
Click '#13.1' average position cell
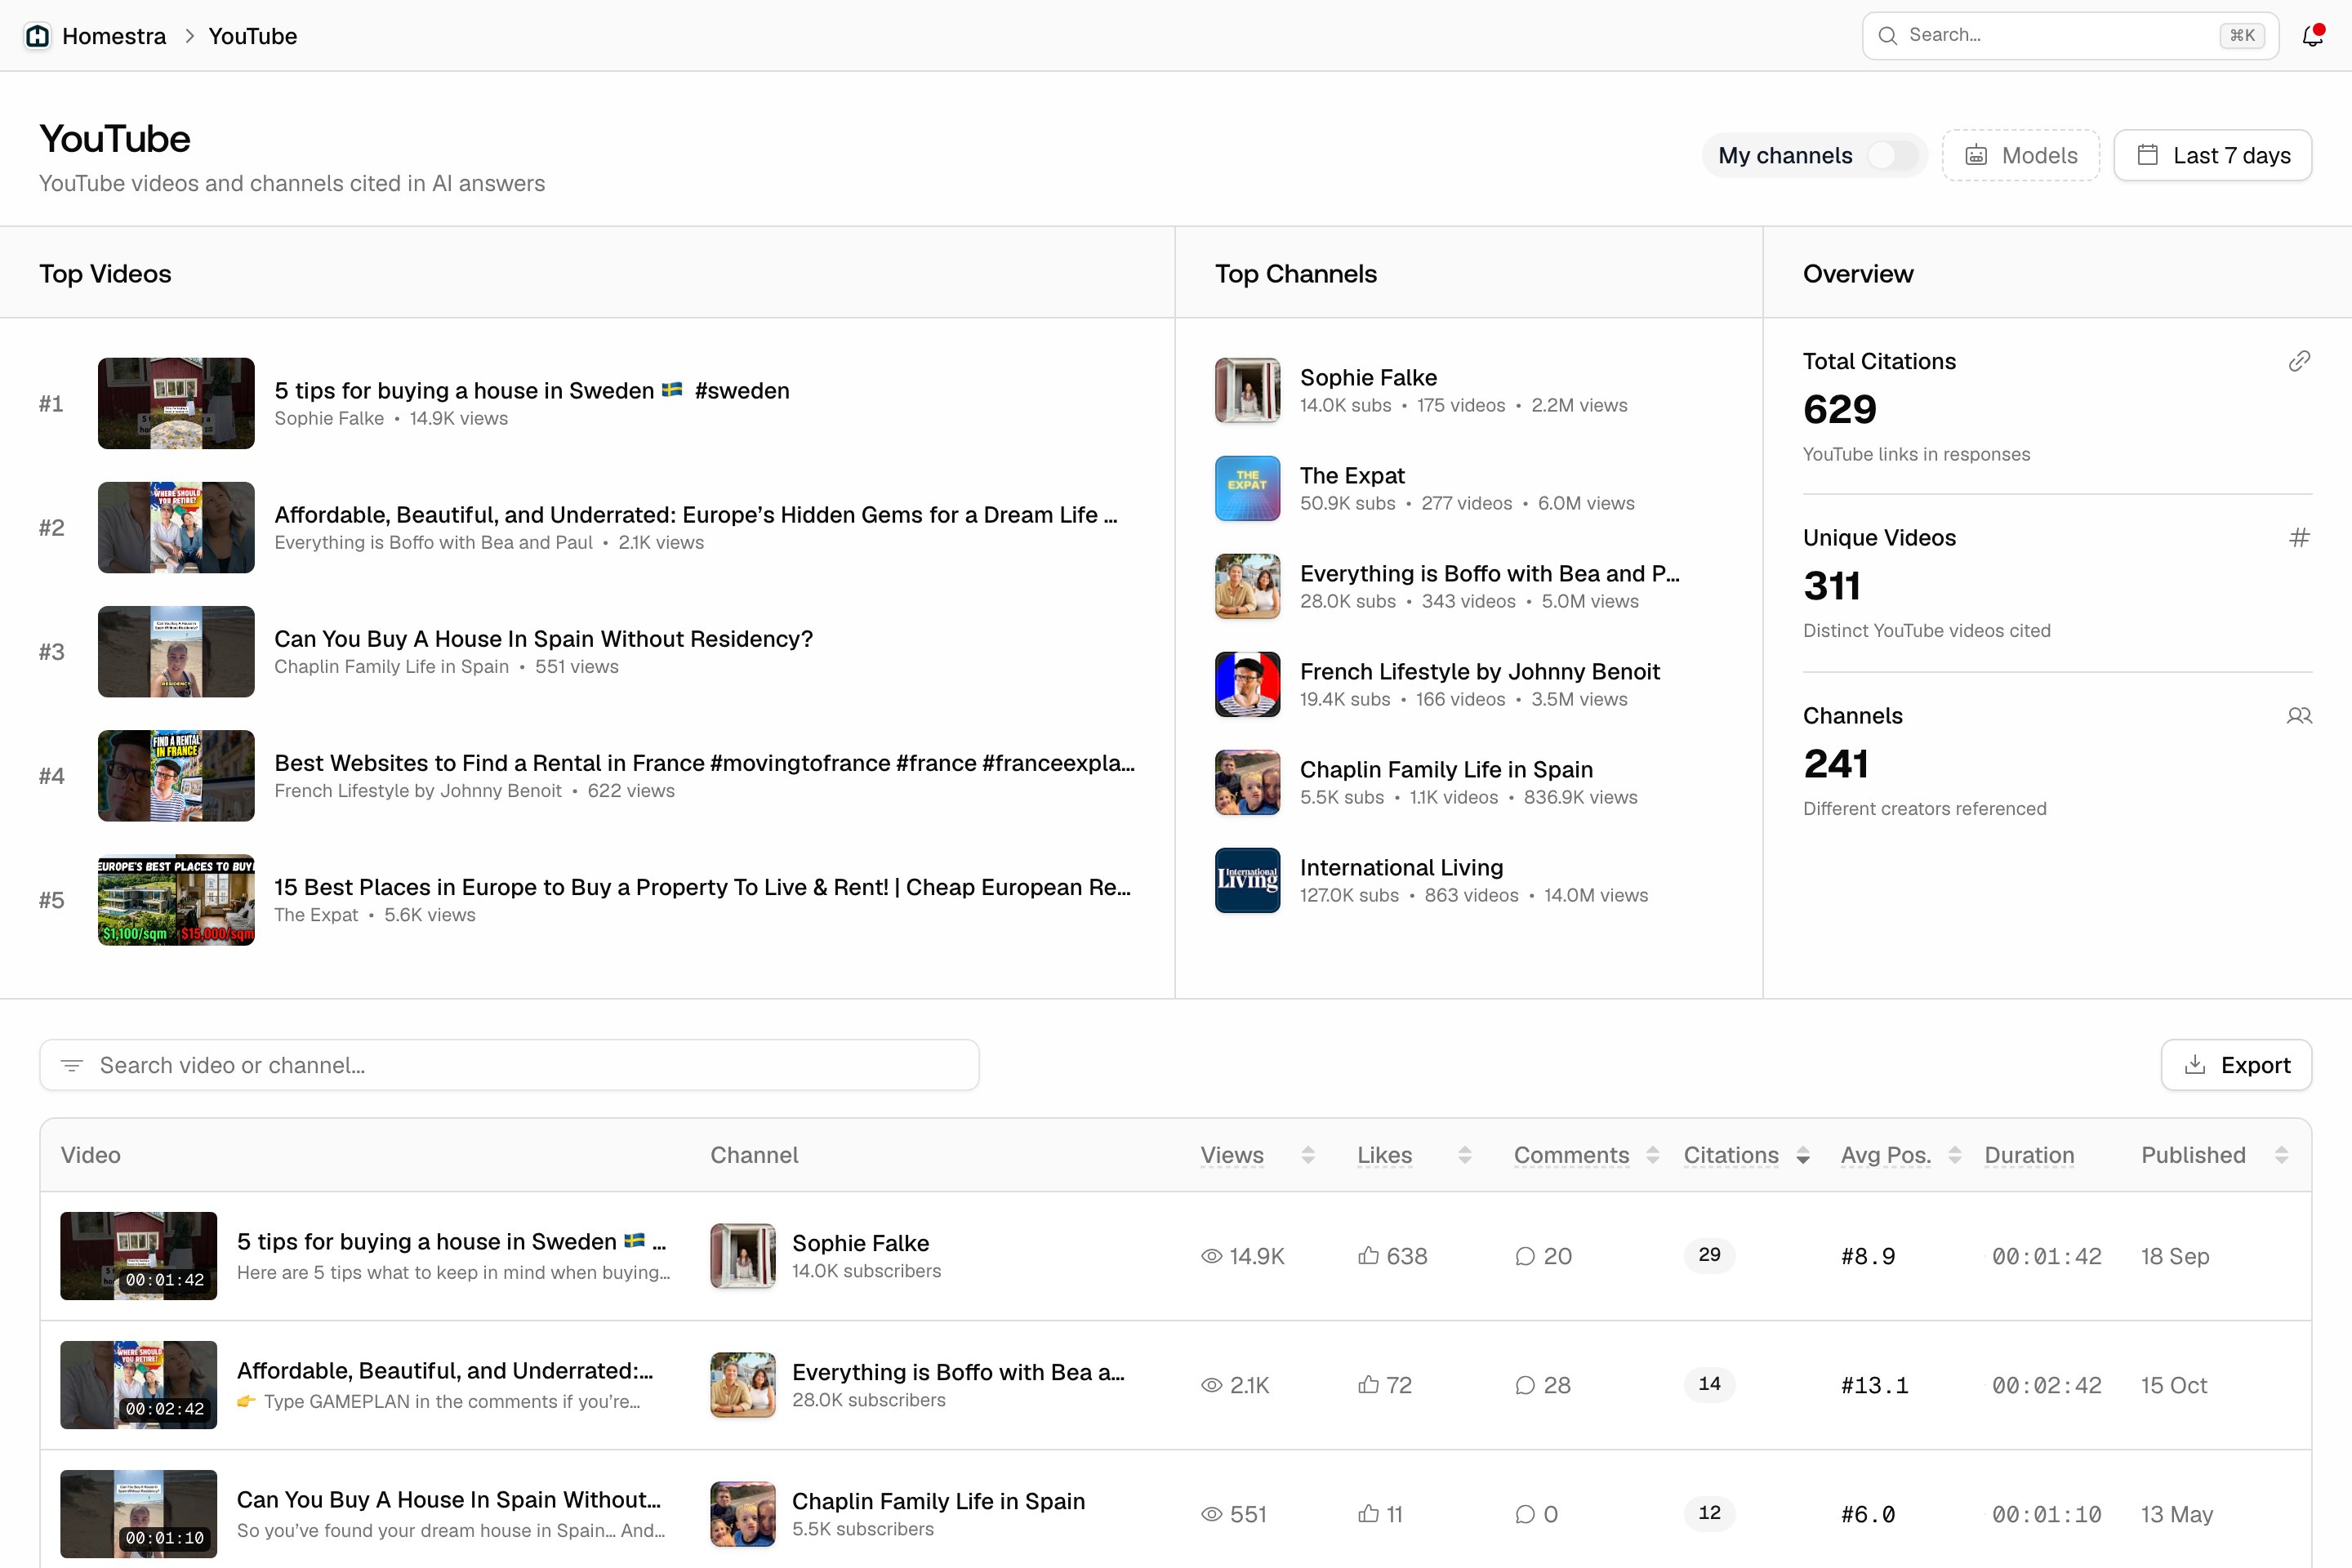(x=1875, y=1385)
